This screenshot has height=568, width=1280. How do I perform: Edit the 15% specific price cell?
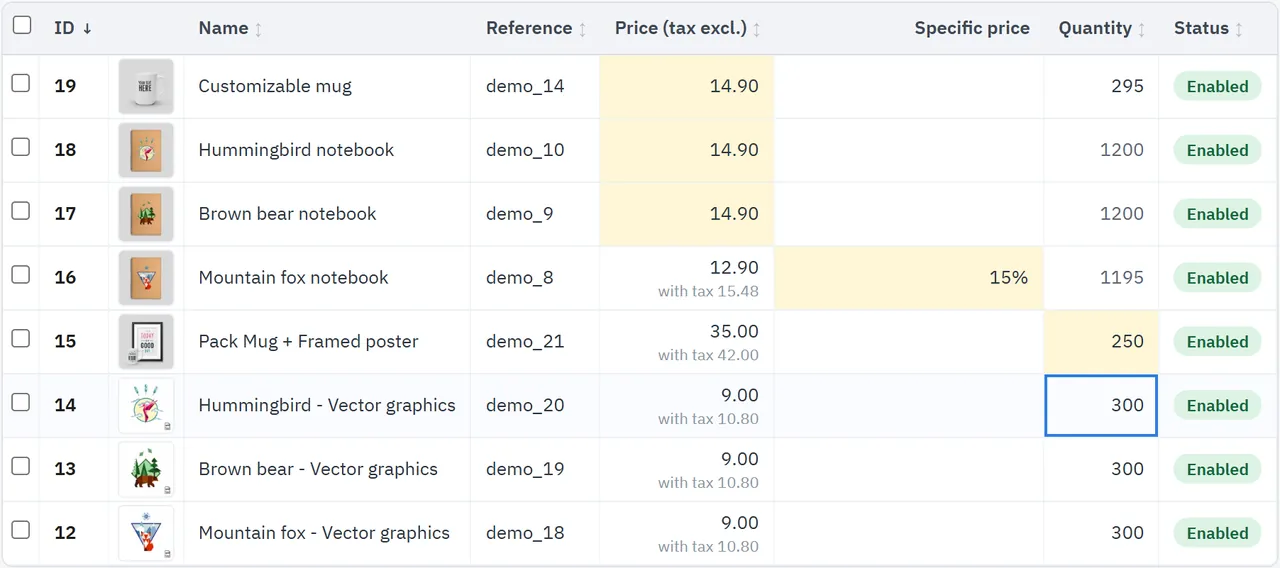click(x=909, y=278)
